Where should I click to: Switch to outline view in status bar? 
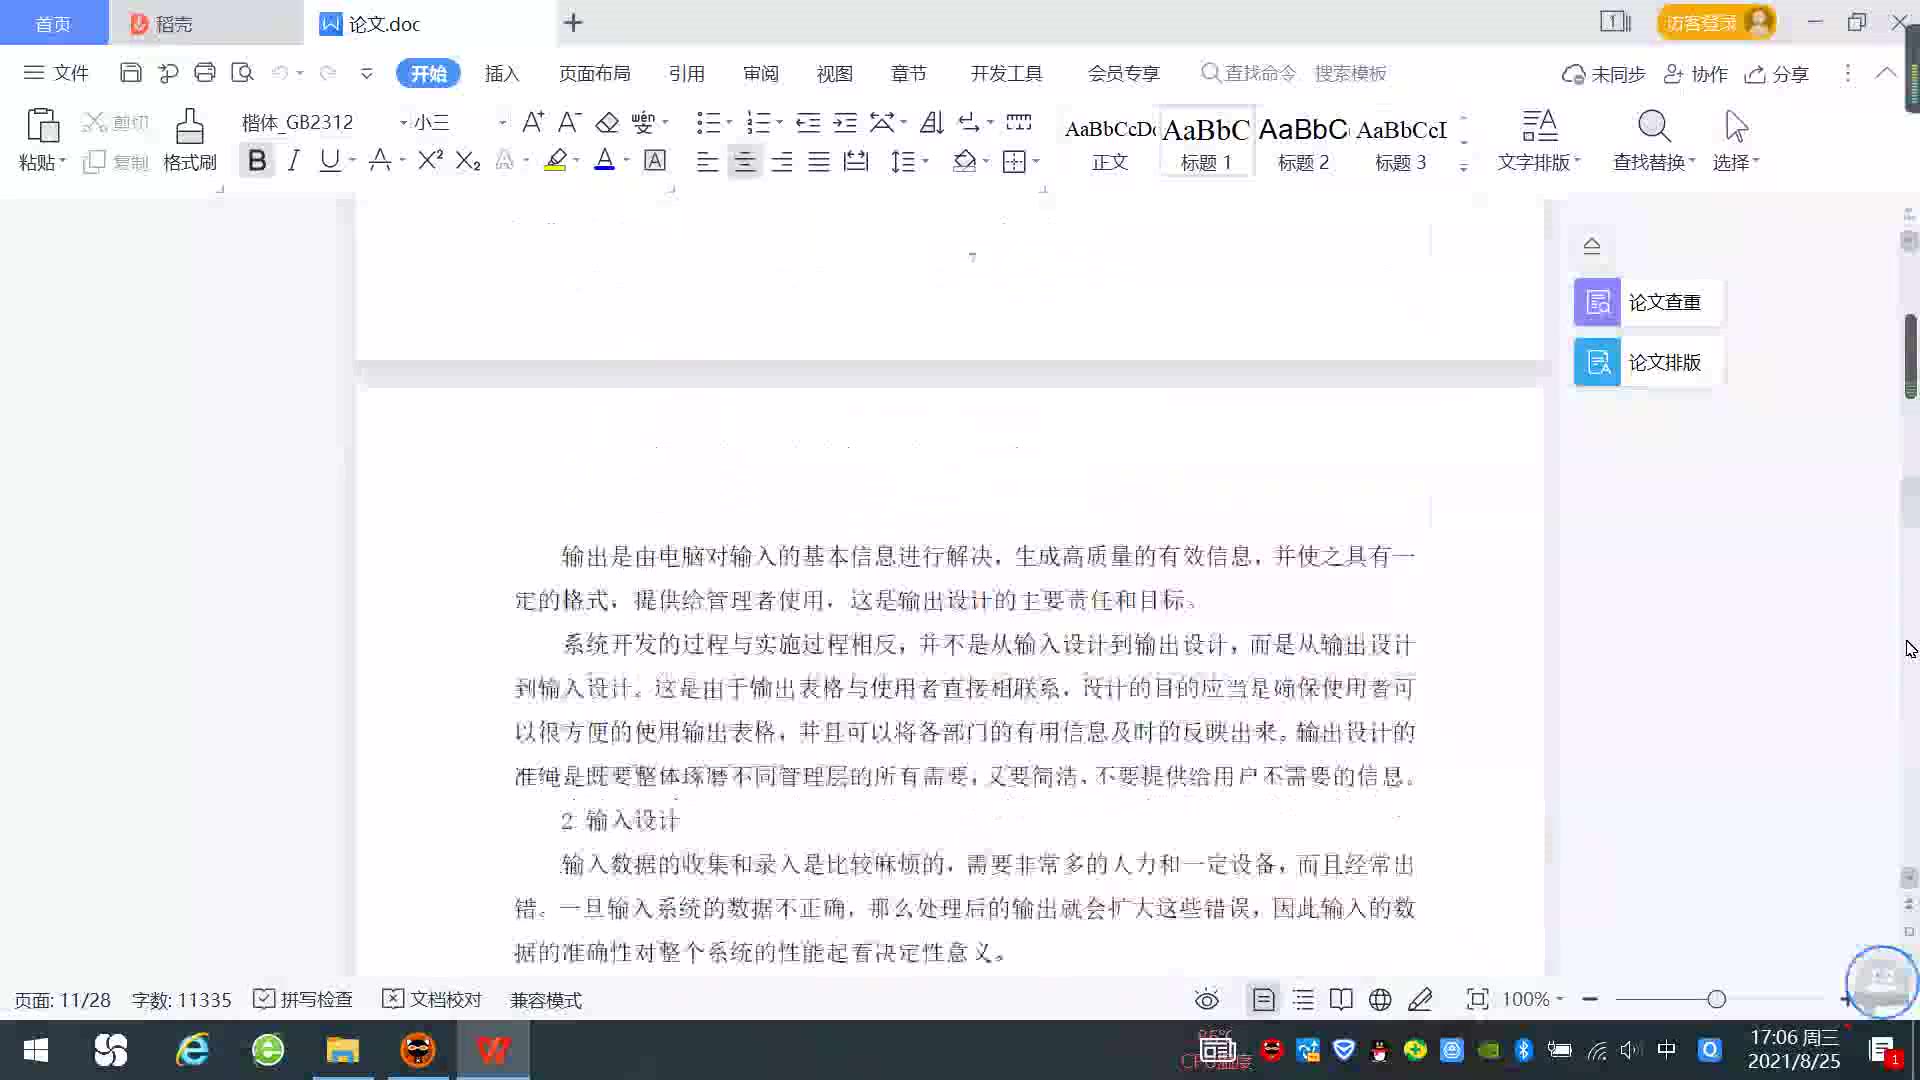[1303, 999]
